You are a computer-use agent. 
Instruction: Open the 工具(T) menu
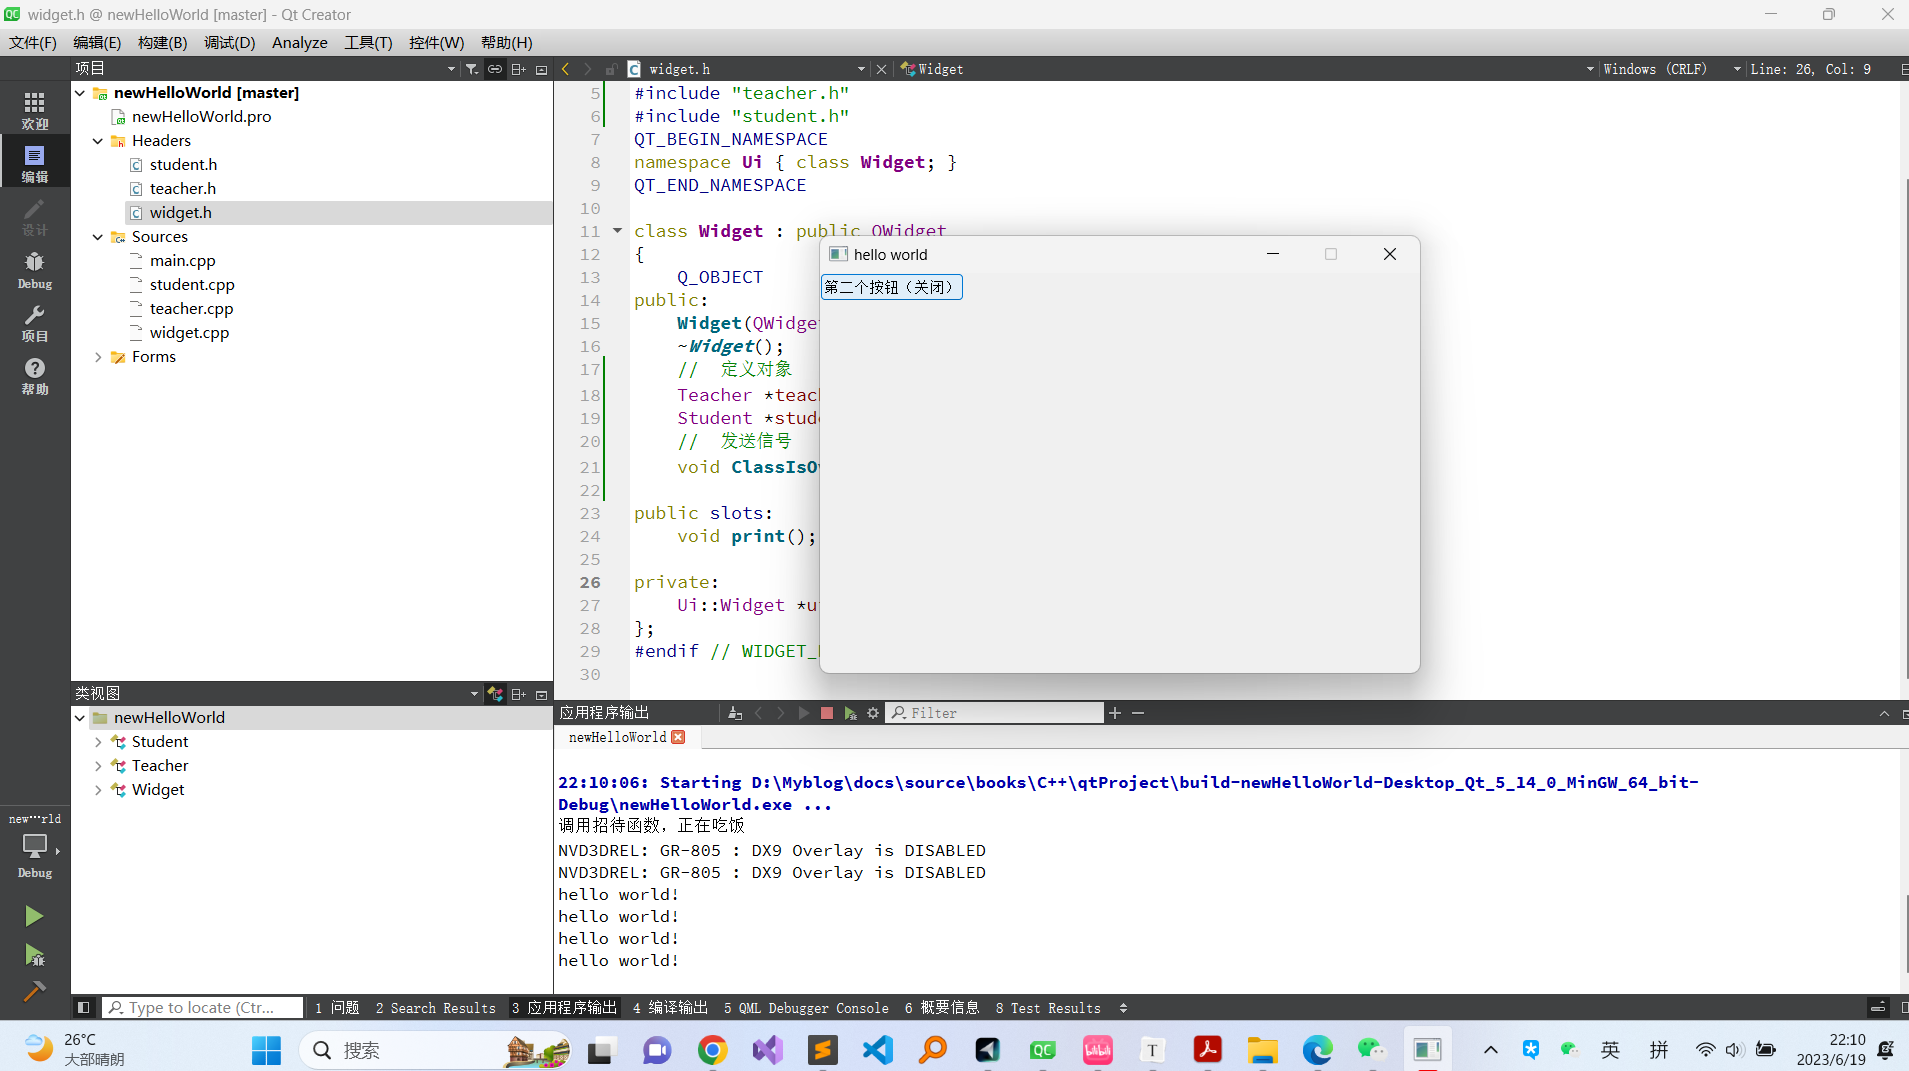368,42
